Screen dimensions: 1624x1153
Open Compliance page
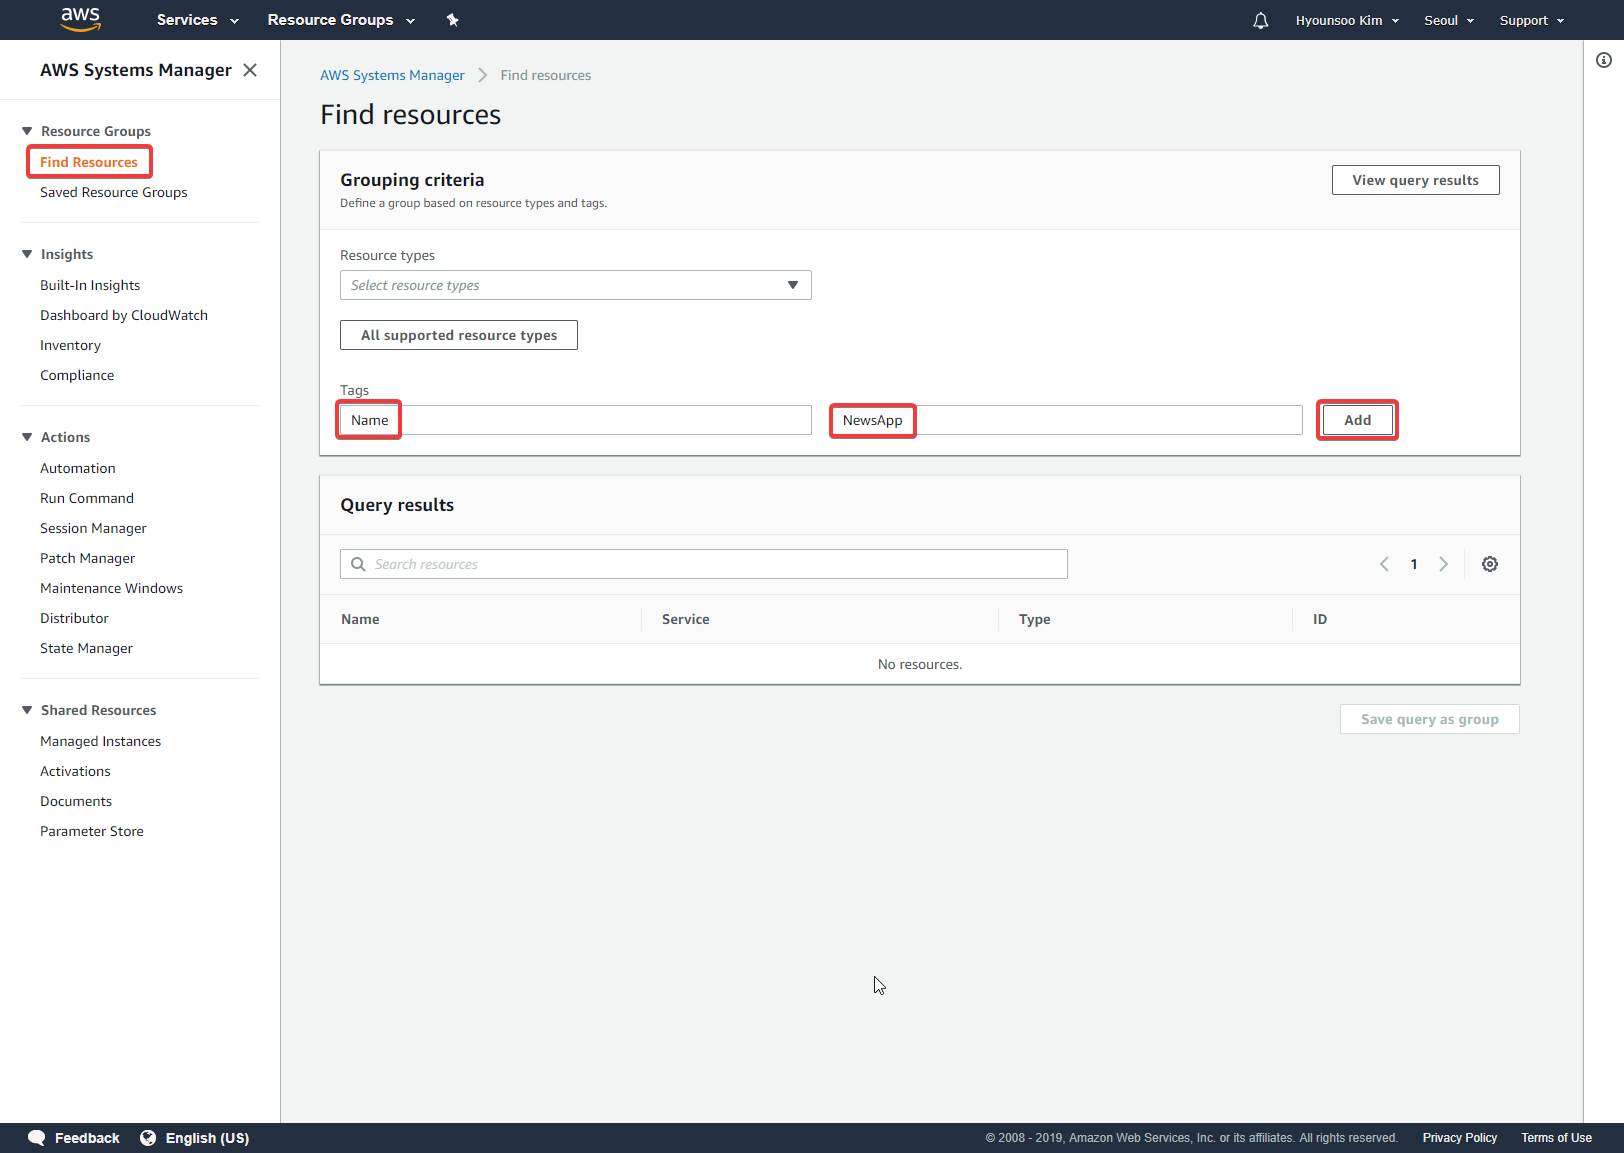(77, 375)
